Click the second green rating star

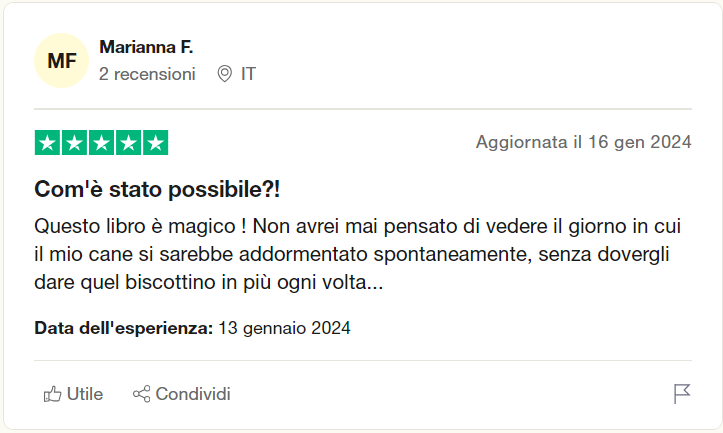click(74, 143)
